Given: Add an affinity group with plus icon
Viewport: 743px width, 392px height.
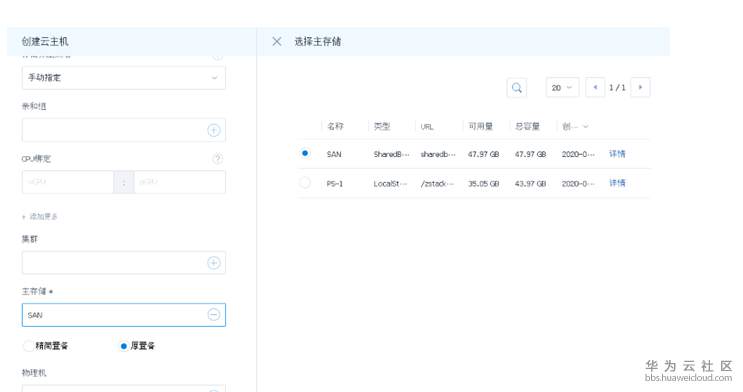Looking at the screenshot, I should [x=214, y=130].
